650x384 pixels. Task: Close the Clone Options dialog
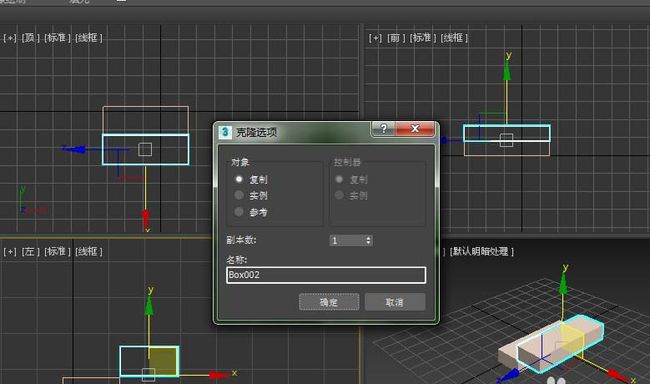[x=415, y=128]
